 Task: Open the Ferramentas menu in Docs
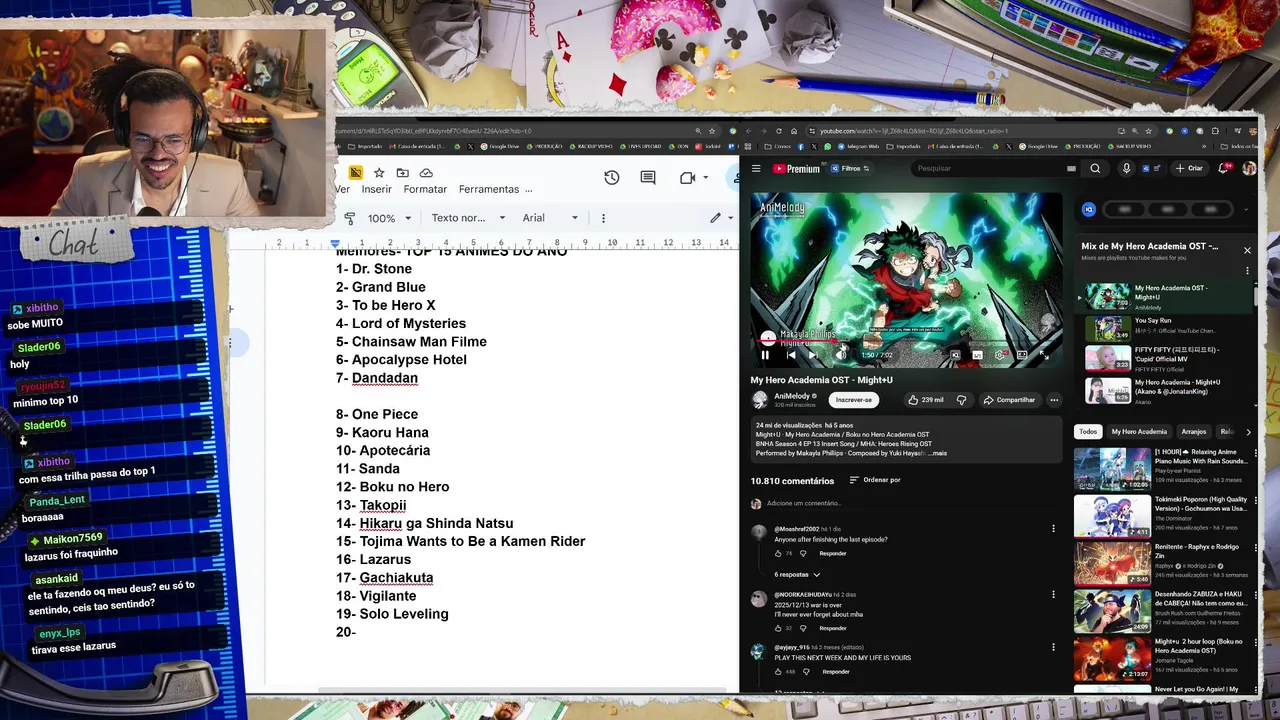point(489,189)
